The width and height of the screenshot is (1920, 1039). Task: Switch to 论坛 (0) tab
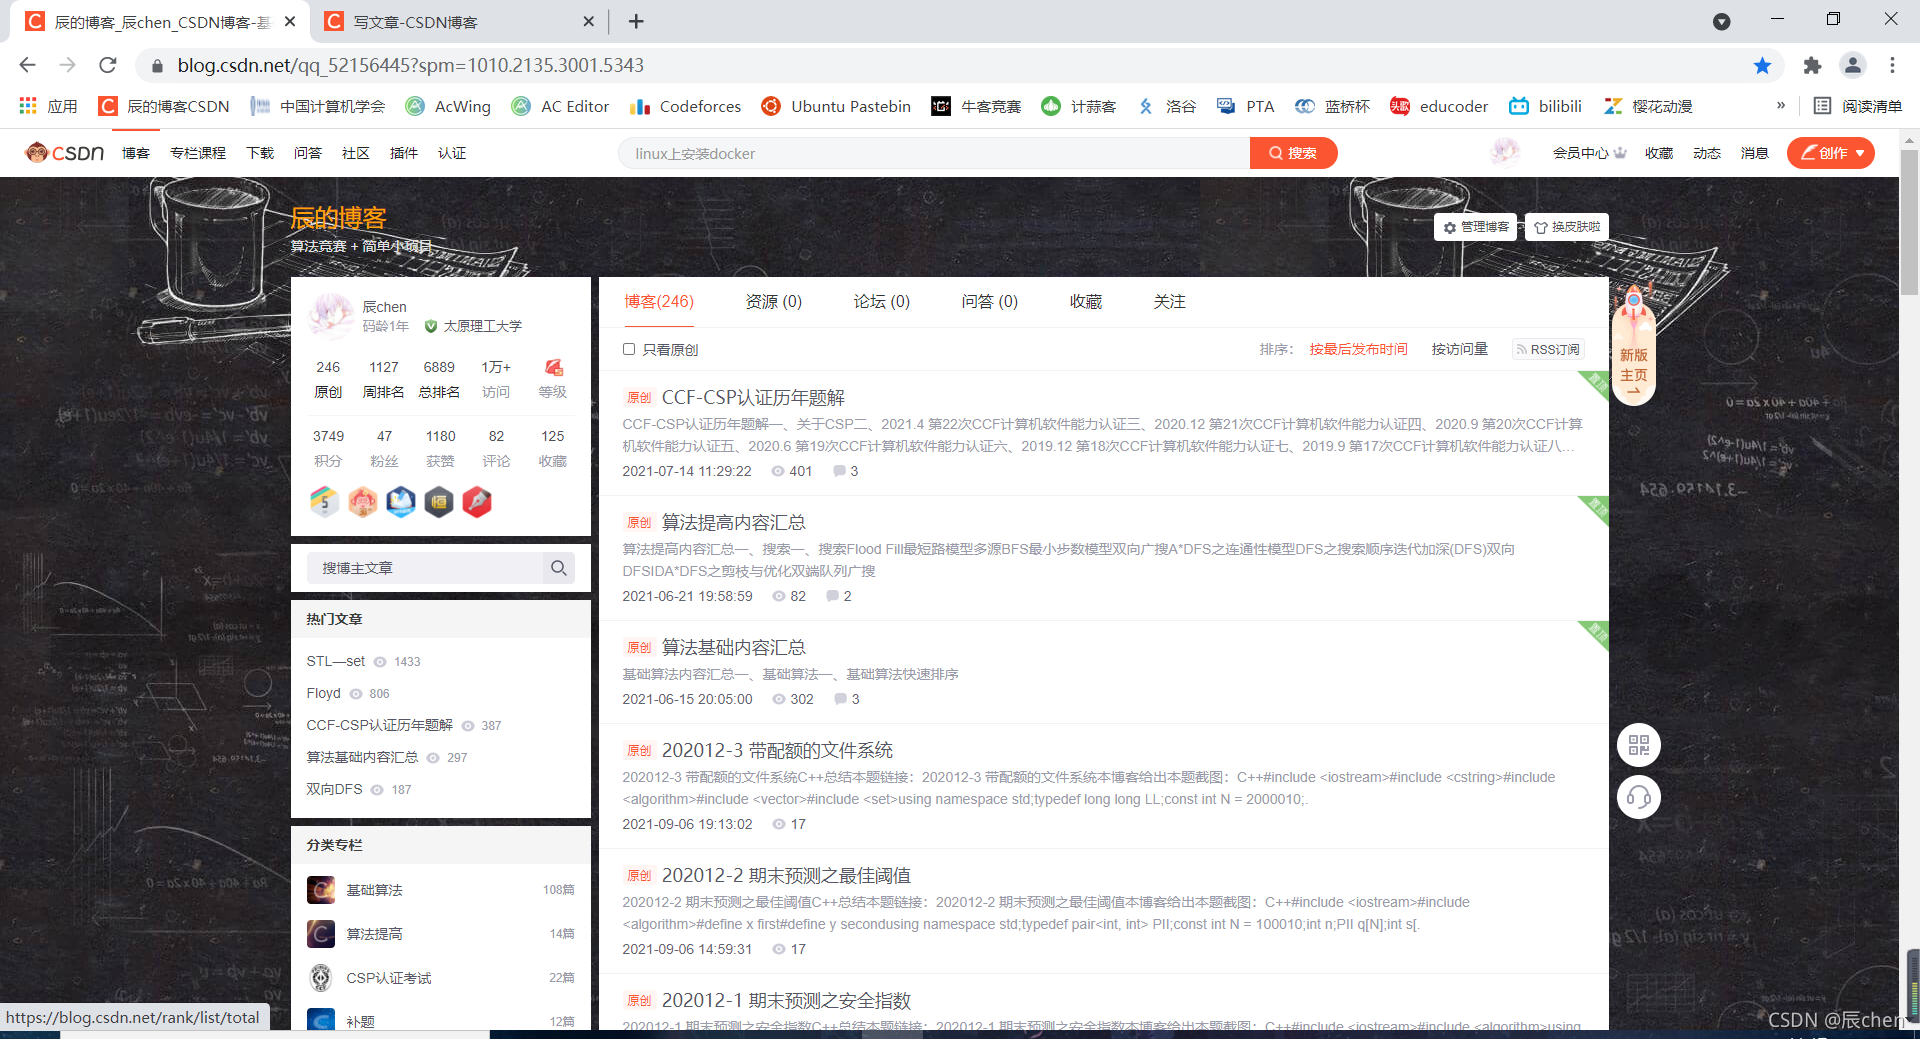tap(882, 302)
